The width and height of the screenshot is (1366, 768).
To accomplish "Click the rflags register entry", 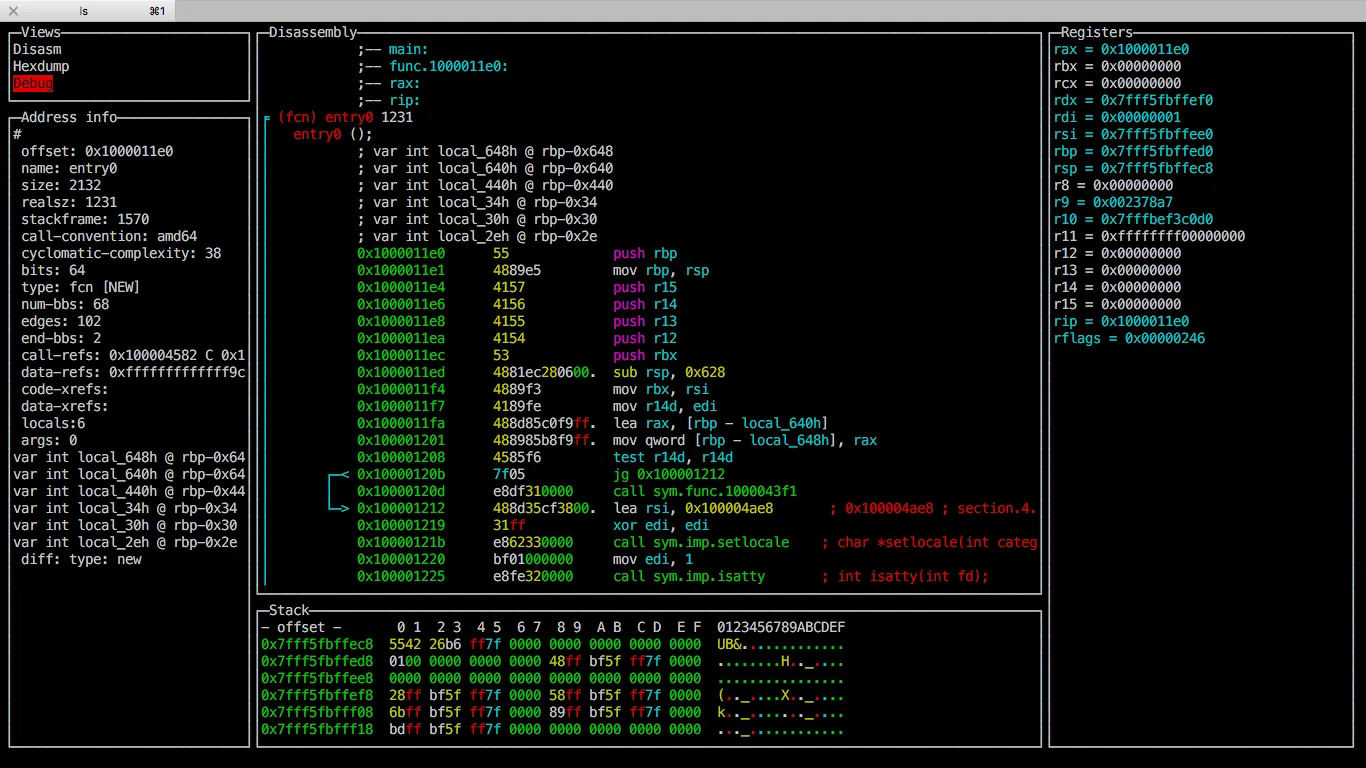I will [1129, 338].
